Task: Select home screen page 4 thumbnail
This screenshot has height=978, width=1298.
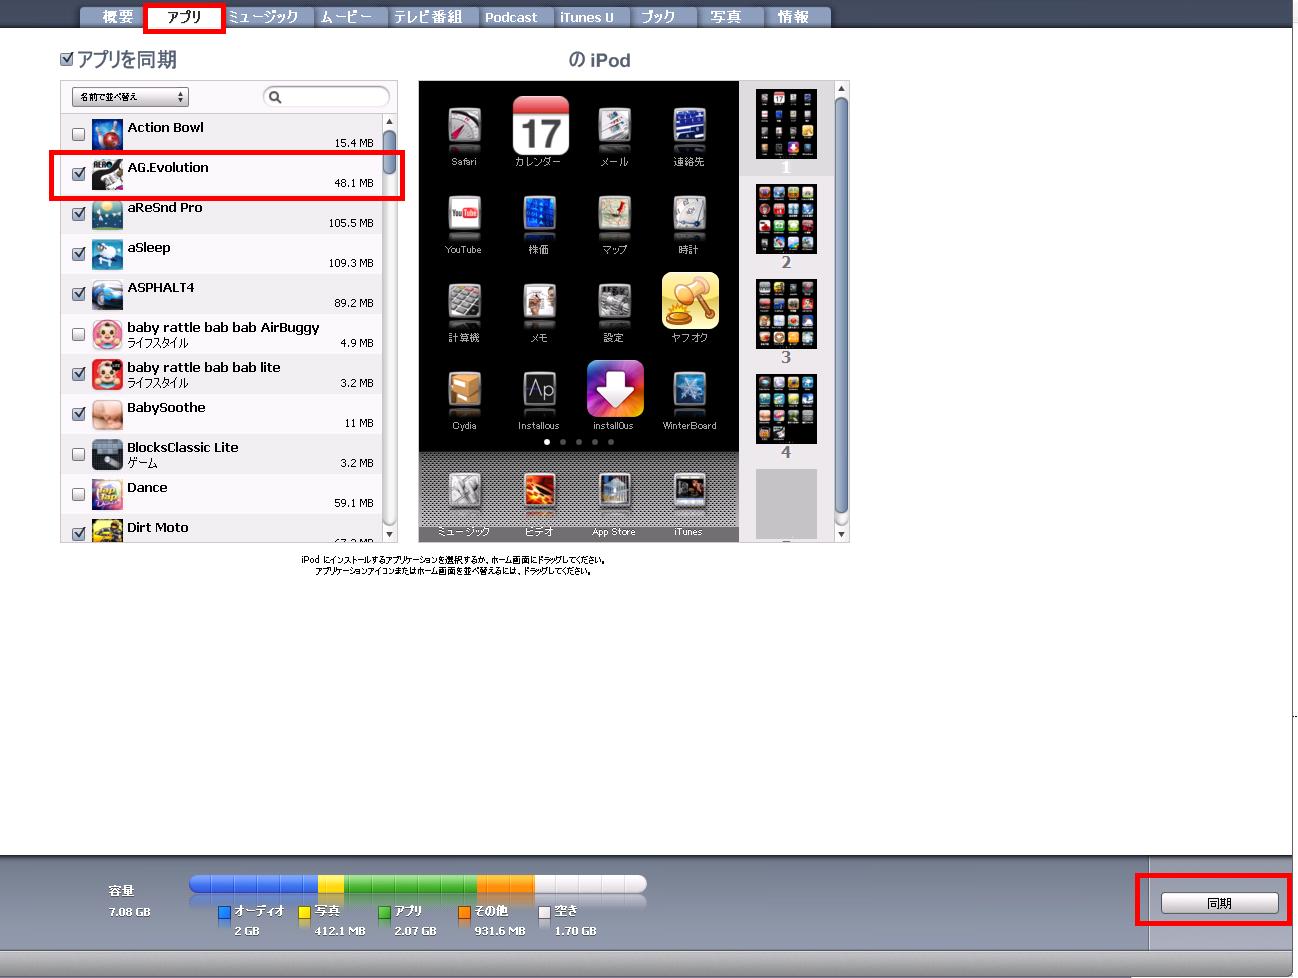Action: pos(786,409)
